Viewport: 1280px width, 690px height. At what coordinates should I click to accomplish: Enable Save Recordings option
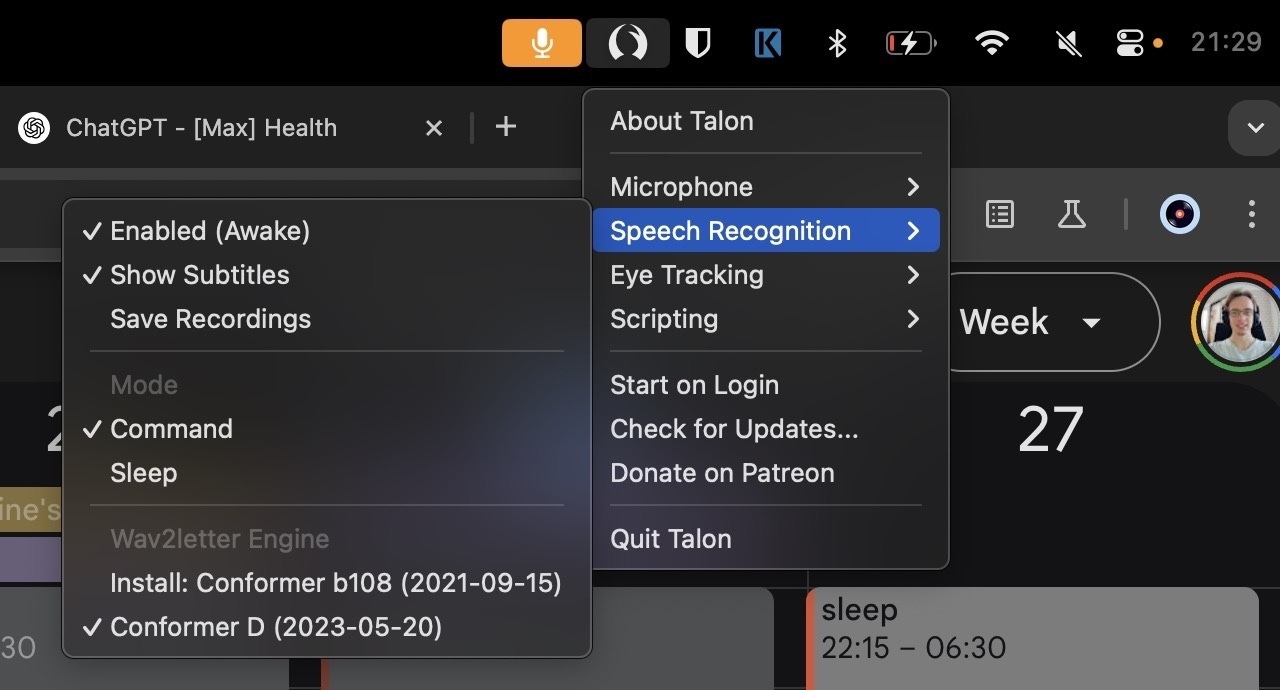[327, 319]
